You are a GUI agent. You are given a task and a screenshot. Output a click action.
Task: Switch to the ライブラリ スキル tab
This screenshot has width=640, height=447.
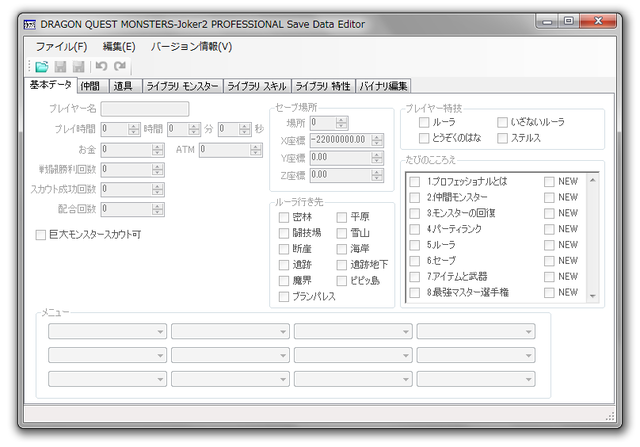point(257,86)
